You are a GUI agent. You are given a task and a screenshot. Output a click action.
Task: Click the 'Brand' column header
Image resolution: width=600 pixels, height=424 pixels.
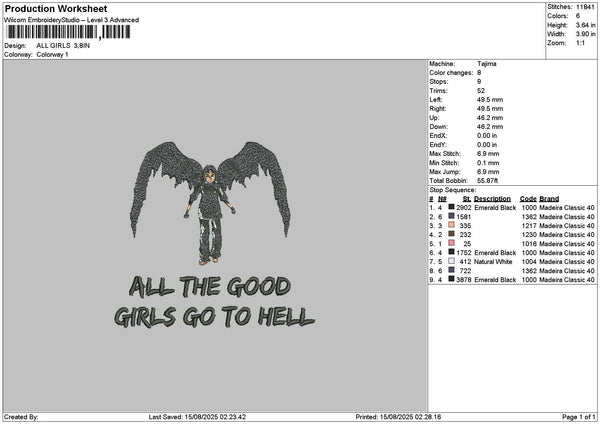(x=549, y=199)
